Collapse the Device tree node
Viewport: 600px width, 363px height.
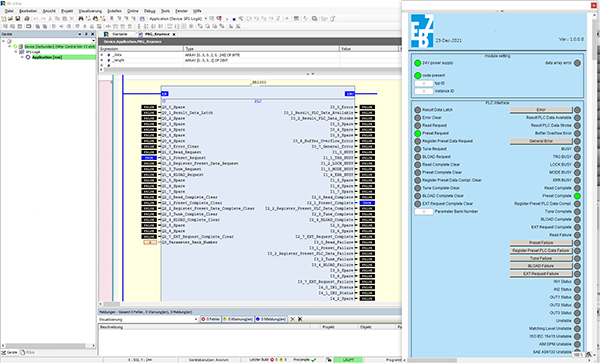[10, 46]
